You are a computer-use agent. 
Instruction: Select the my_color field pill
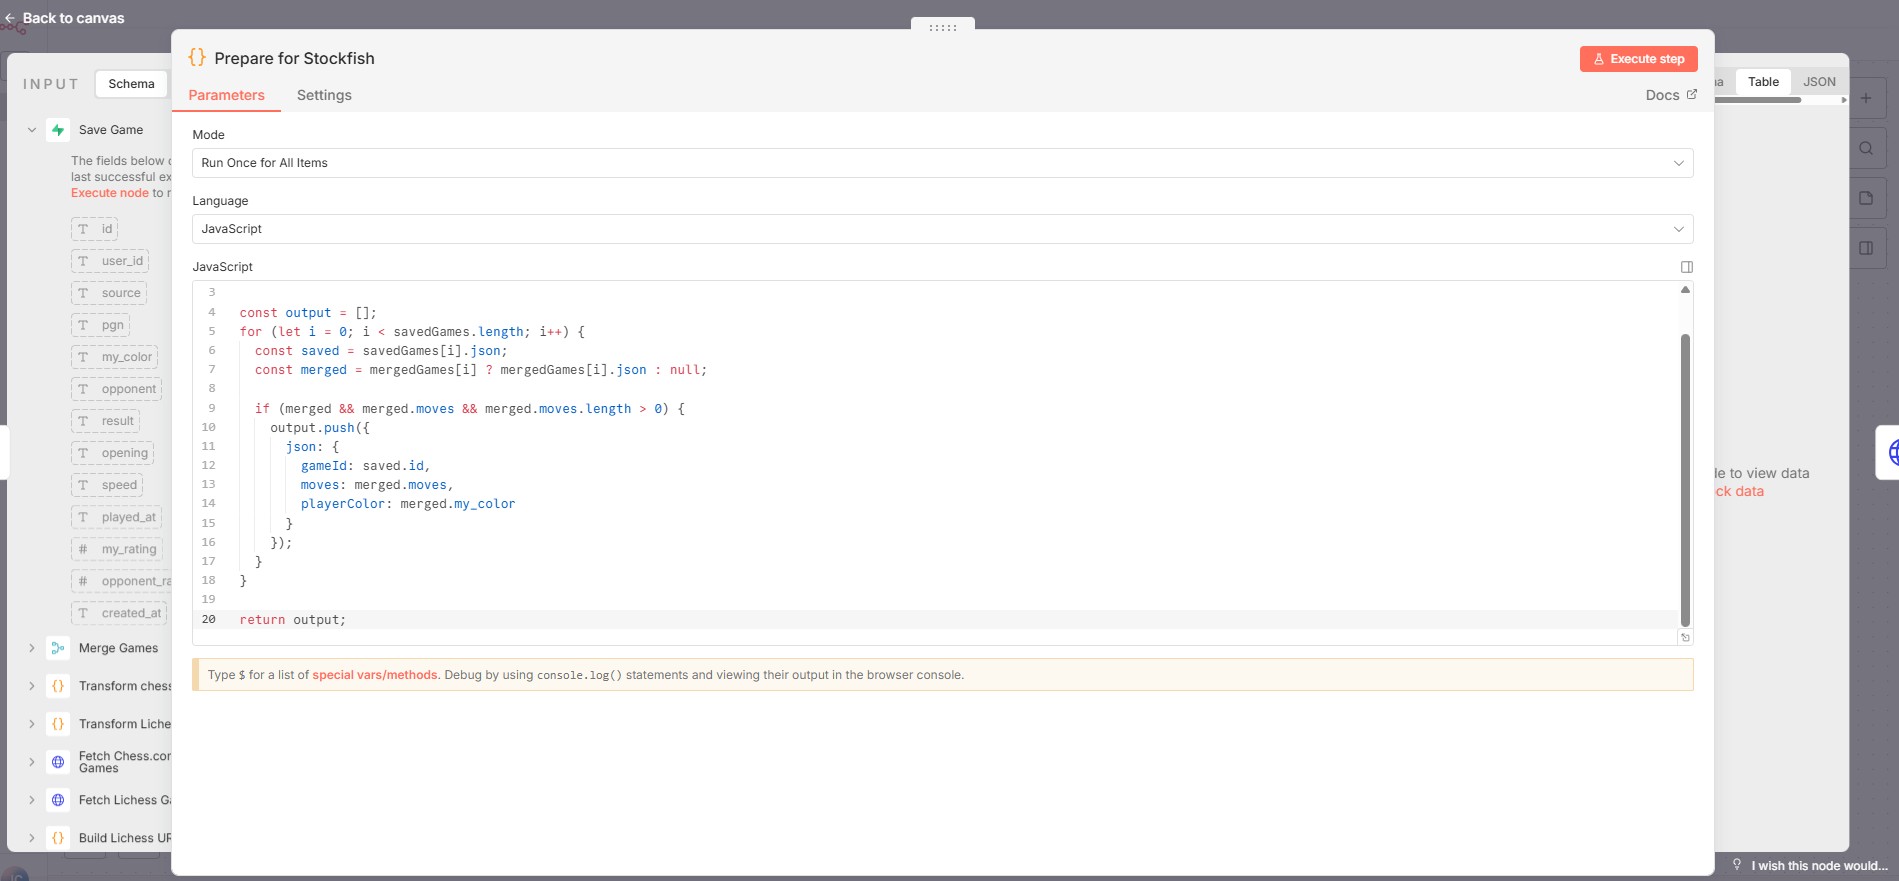pos(115,357)
